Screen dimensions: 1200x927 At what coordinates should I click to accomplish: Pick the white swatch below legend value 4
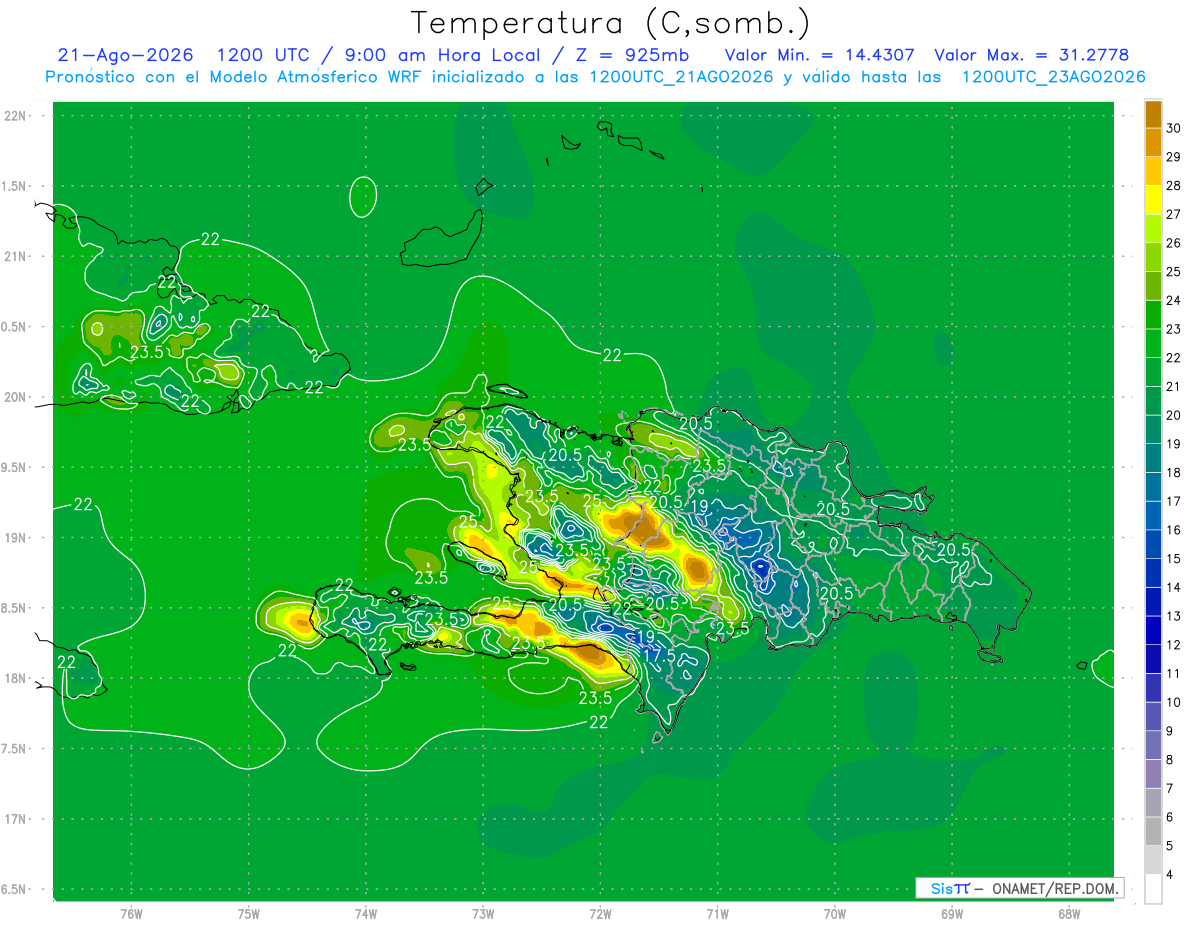pyautogui.click(x=1153, y=889)
